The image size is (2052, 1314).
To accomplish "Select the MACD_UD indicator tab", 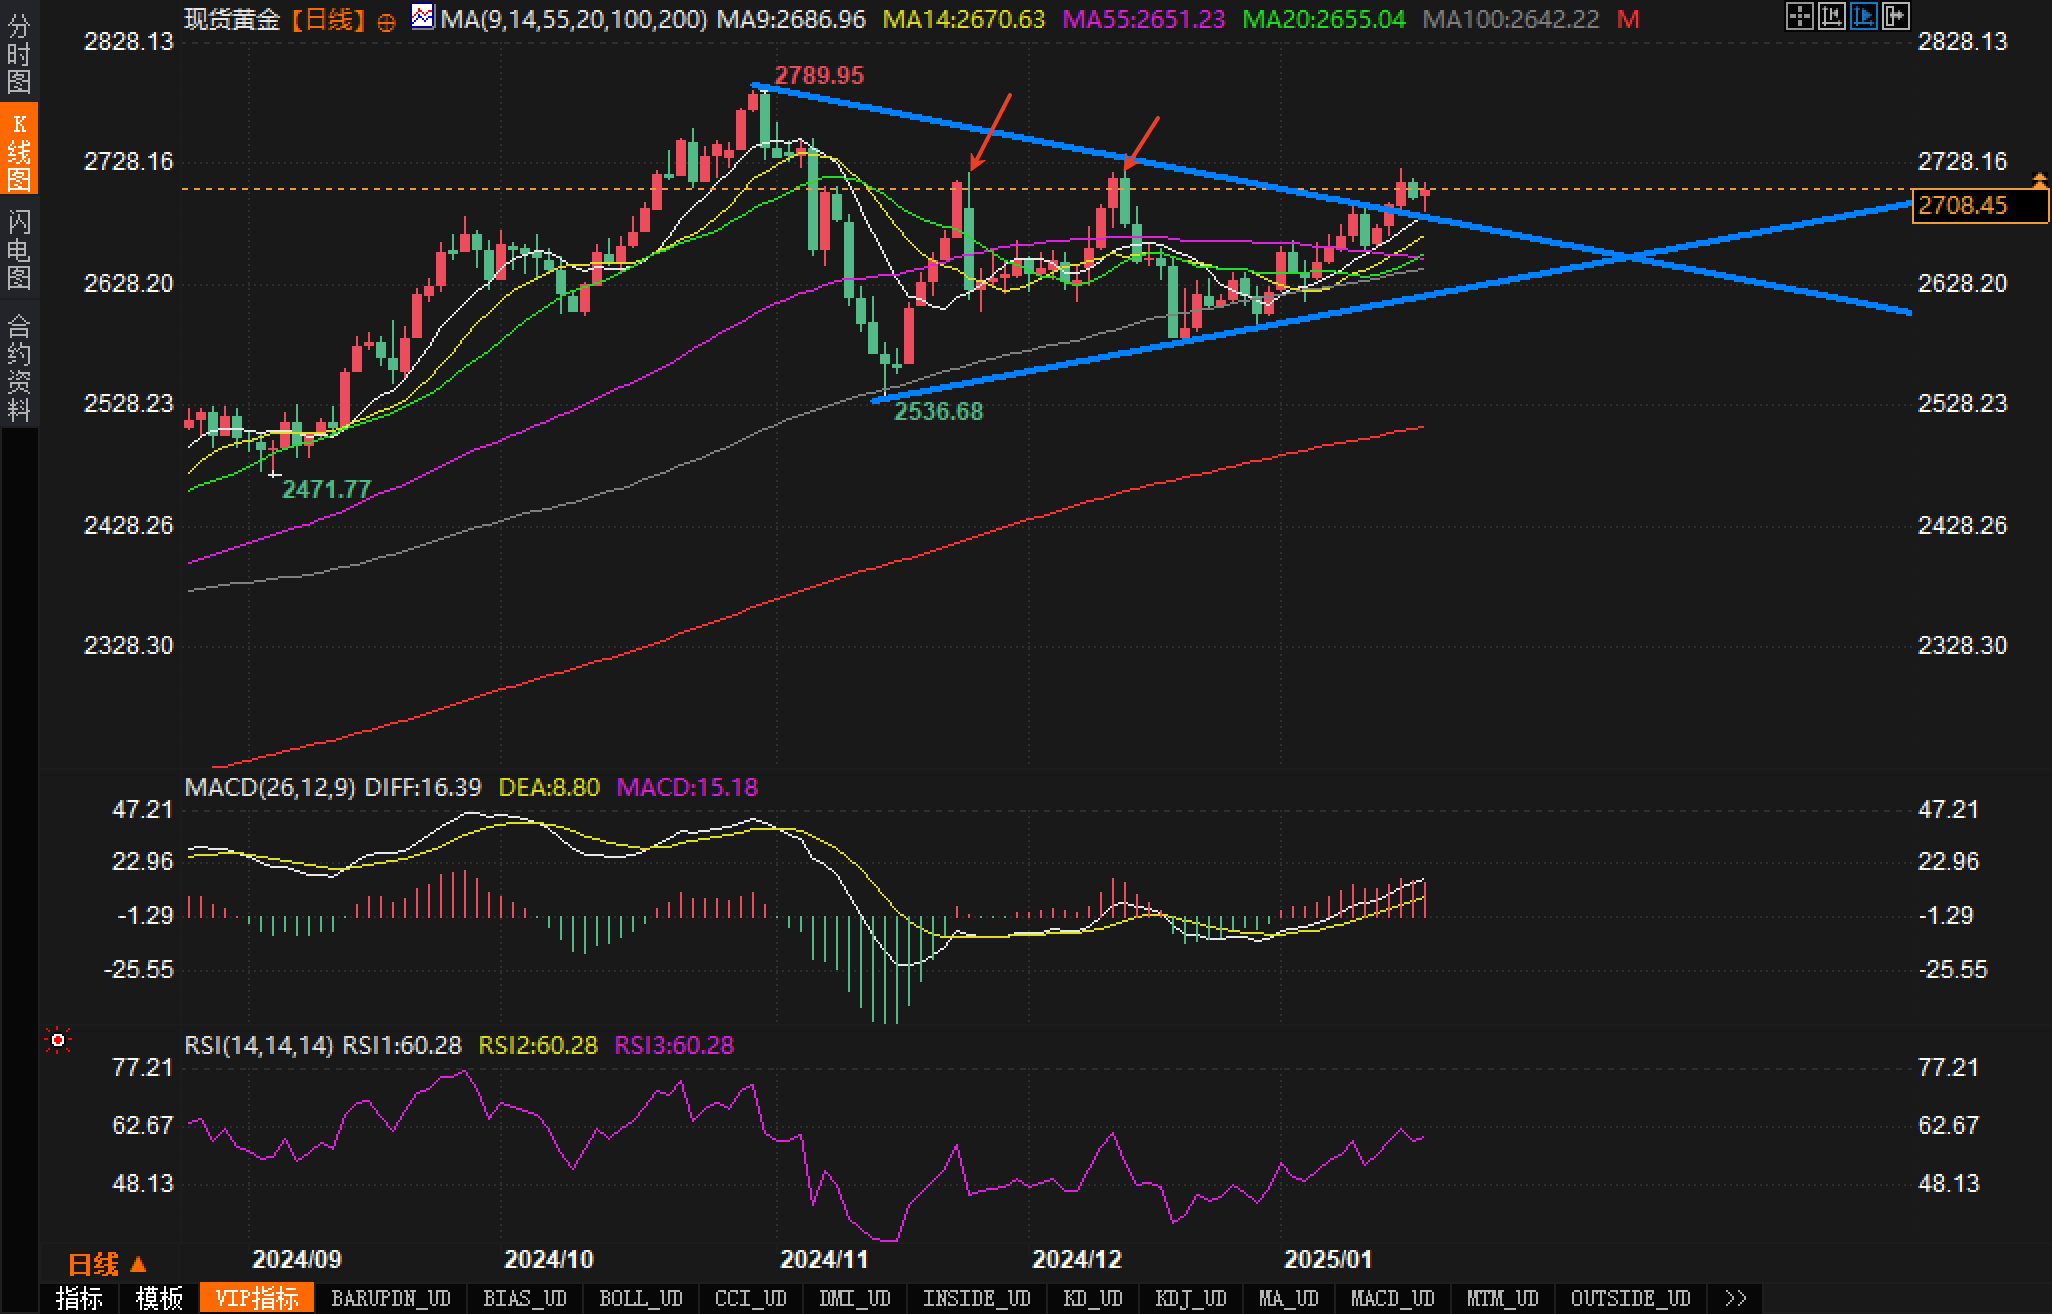I will 1392,1298.
